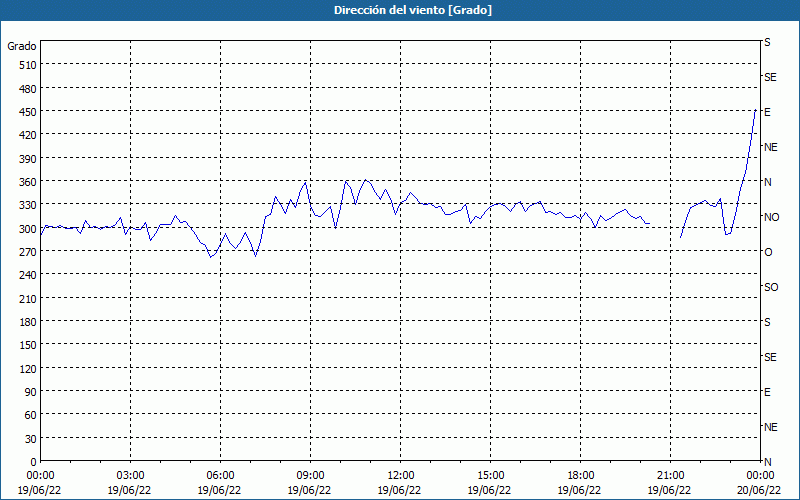Select the 330 degree axis value

(x=28, y=205)
